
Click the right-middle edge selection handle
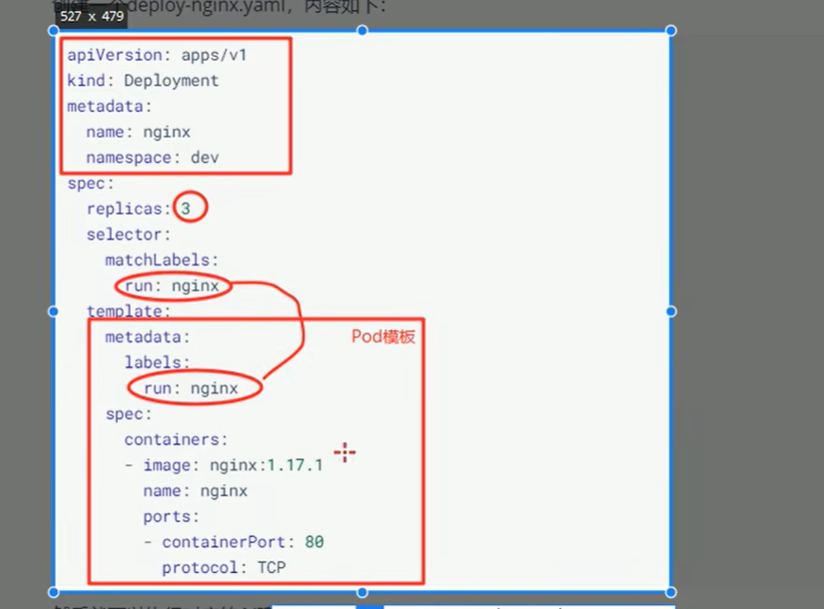pyautogui.click(x=671, y=312)
